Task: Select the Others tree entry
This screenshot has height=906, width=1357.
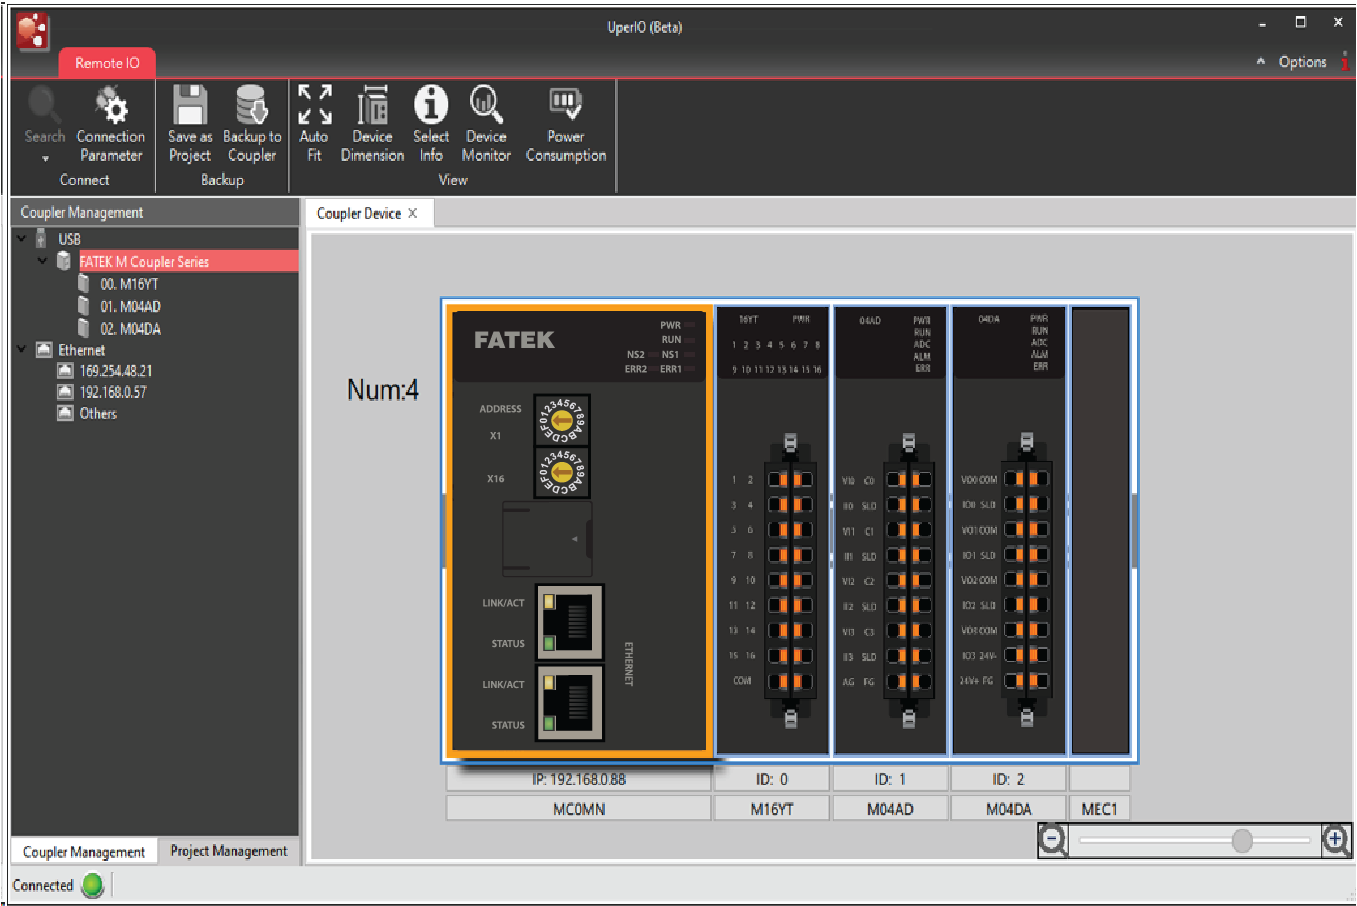Action: [x=98, y=413]
